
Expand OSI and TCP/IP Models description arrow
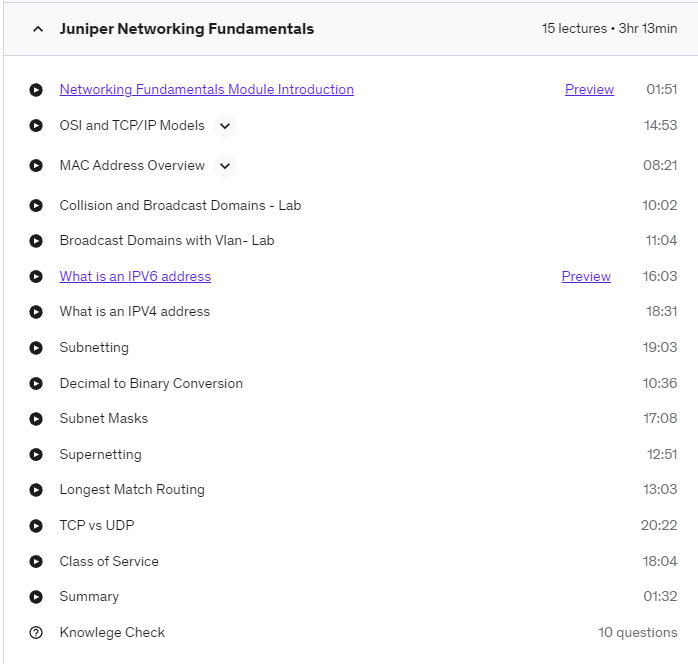pyautogui.click(x=225, y=126)
